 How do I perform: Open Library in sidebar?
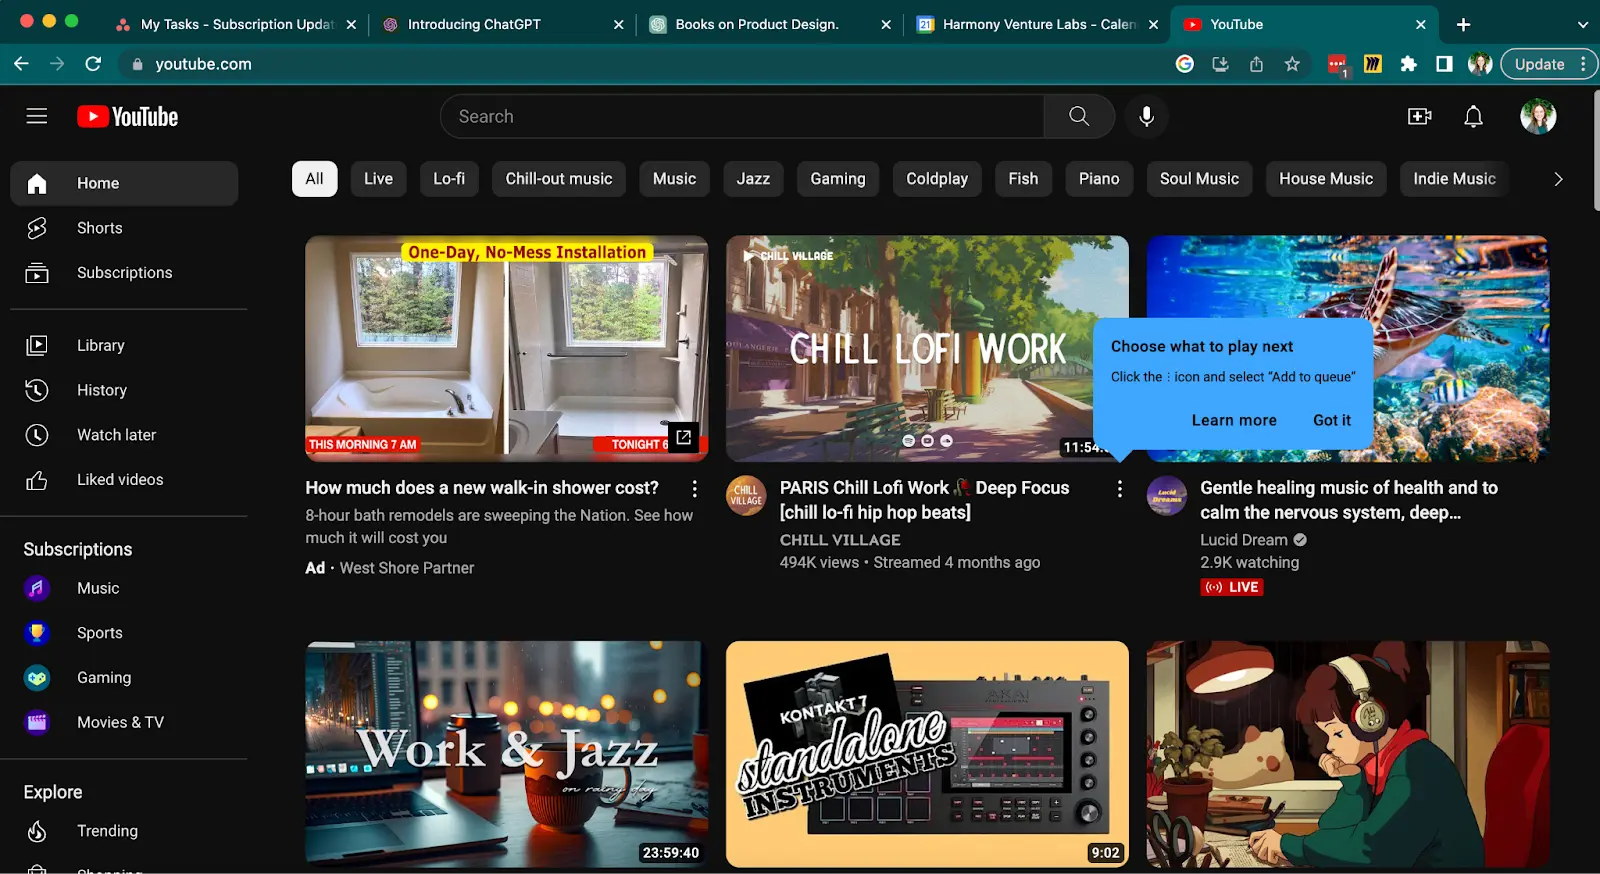(x=124, y=345)
